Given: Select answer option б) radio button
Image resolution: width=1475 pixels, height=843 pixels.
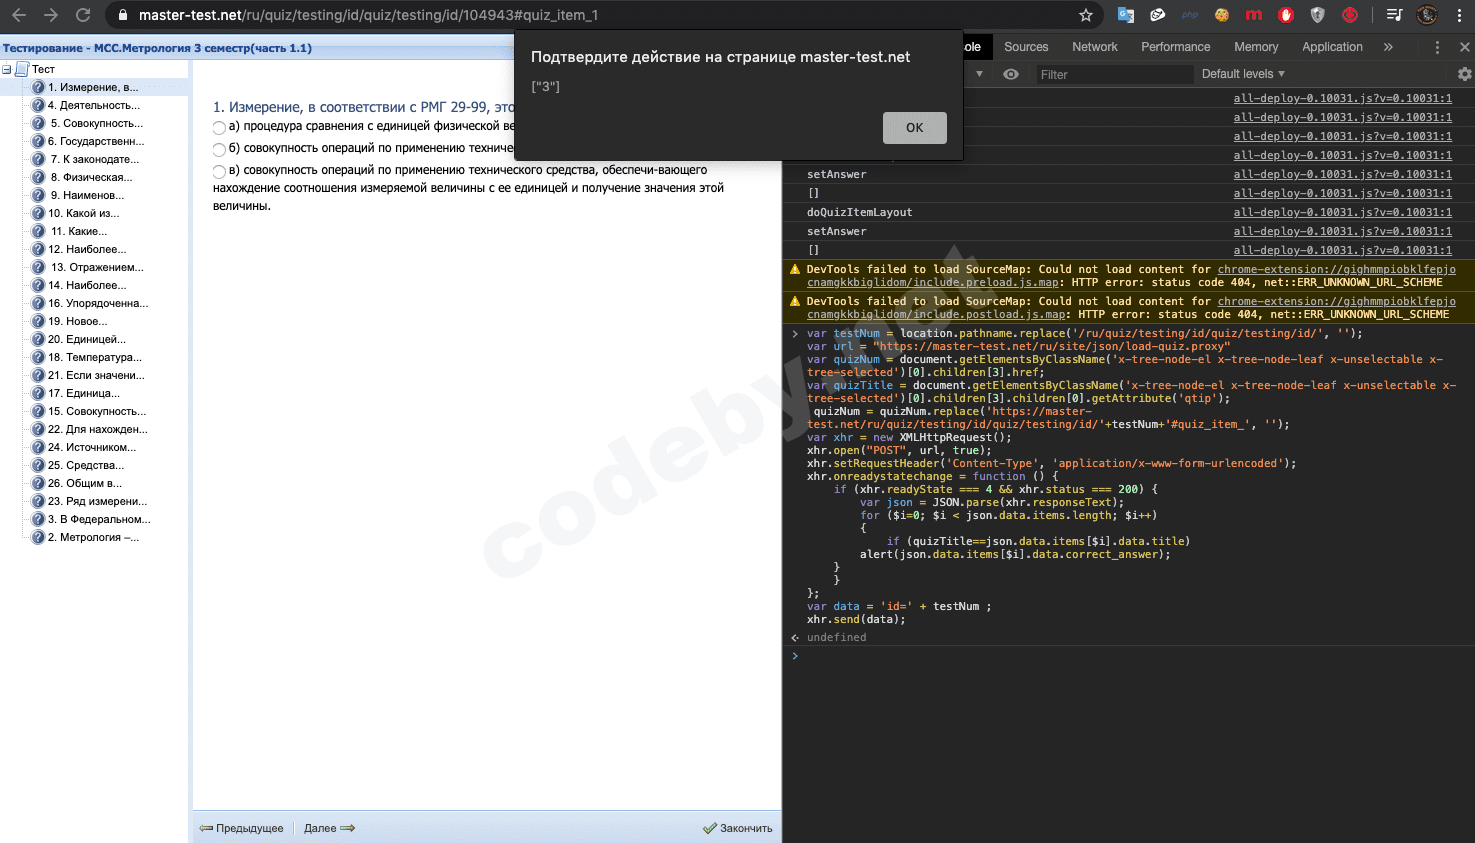Looking at the screenshot, I should click(219, 150).
